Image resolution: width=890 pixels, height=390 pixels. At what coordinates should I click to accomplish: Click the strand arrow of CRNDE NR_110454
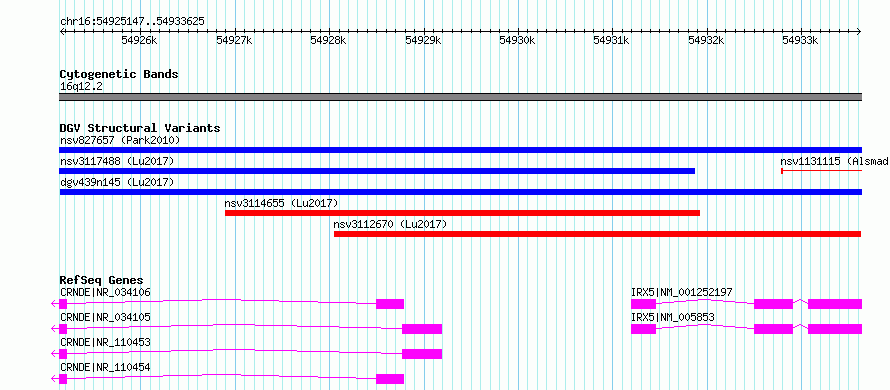[54, 379]
